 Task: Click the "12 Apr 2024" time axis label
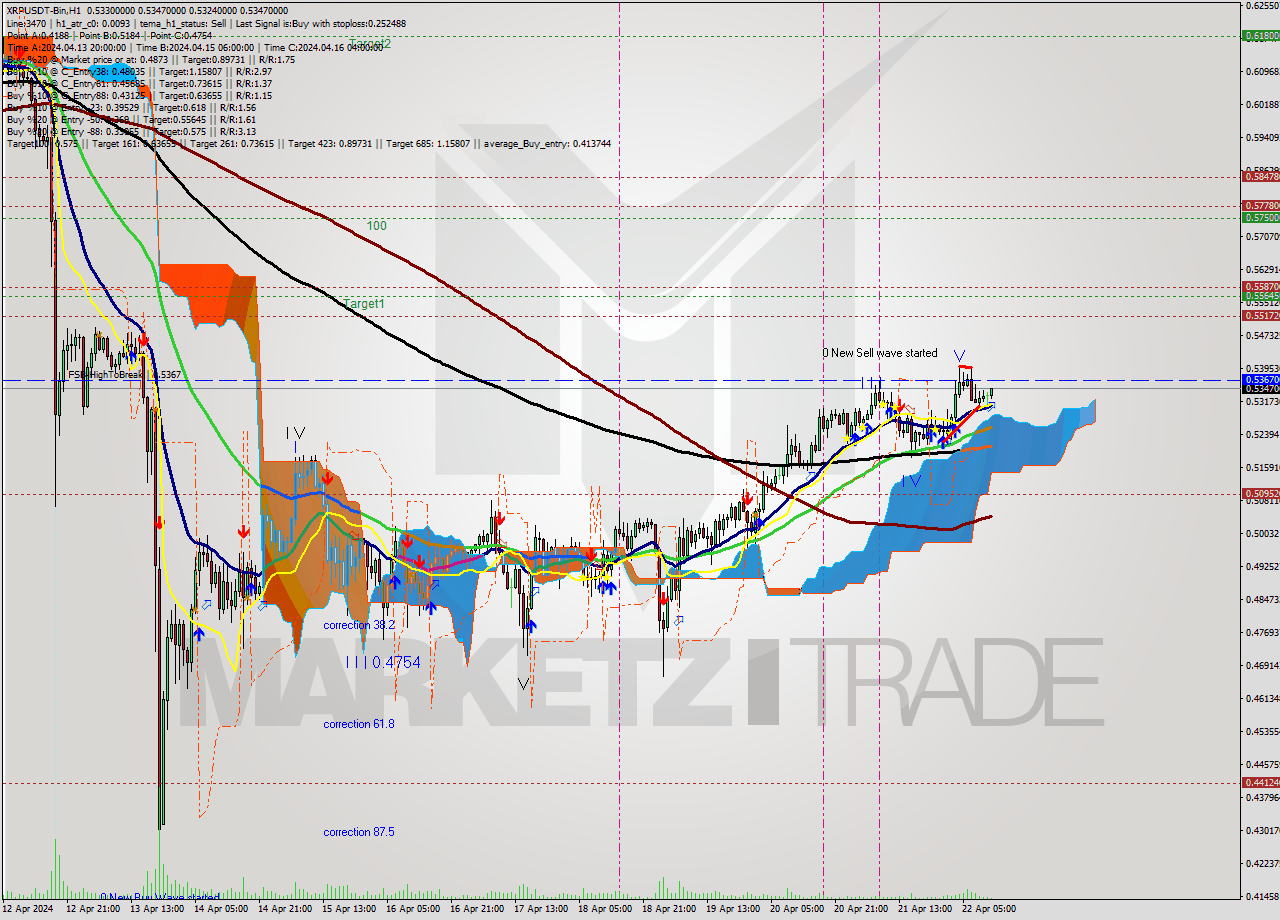click(29, 909)
